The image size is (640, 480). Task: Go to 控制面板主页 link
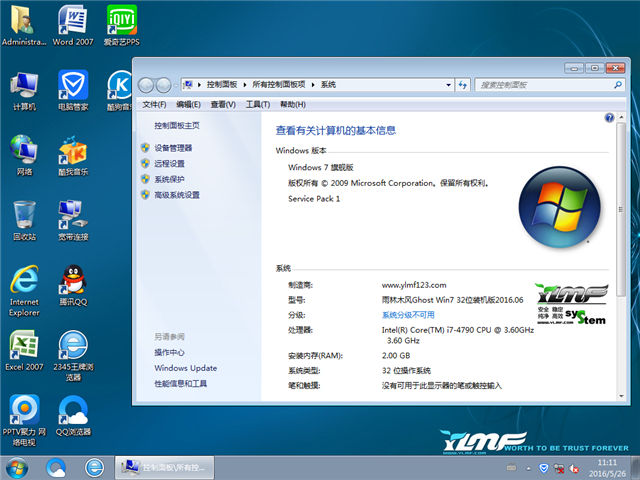pyautogui.click(x=177, y=126)
